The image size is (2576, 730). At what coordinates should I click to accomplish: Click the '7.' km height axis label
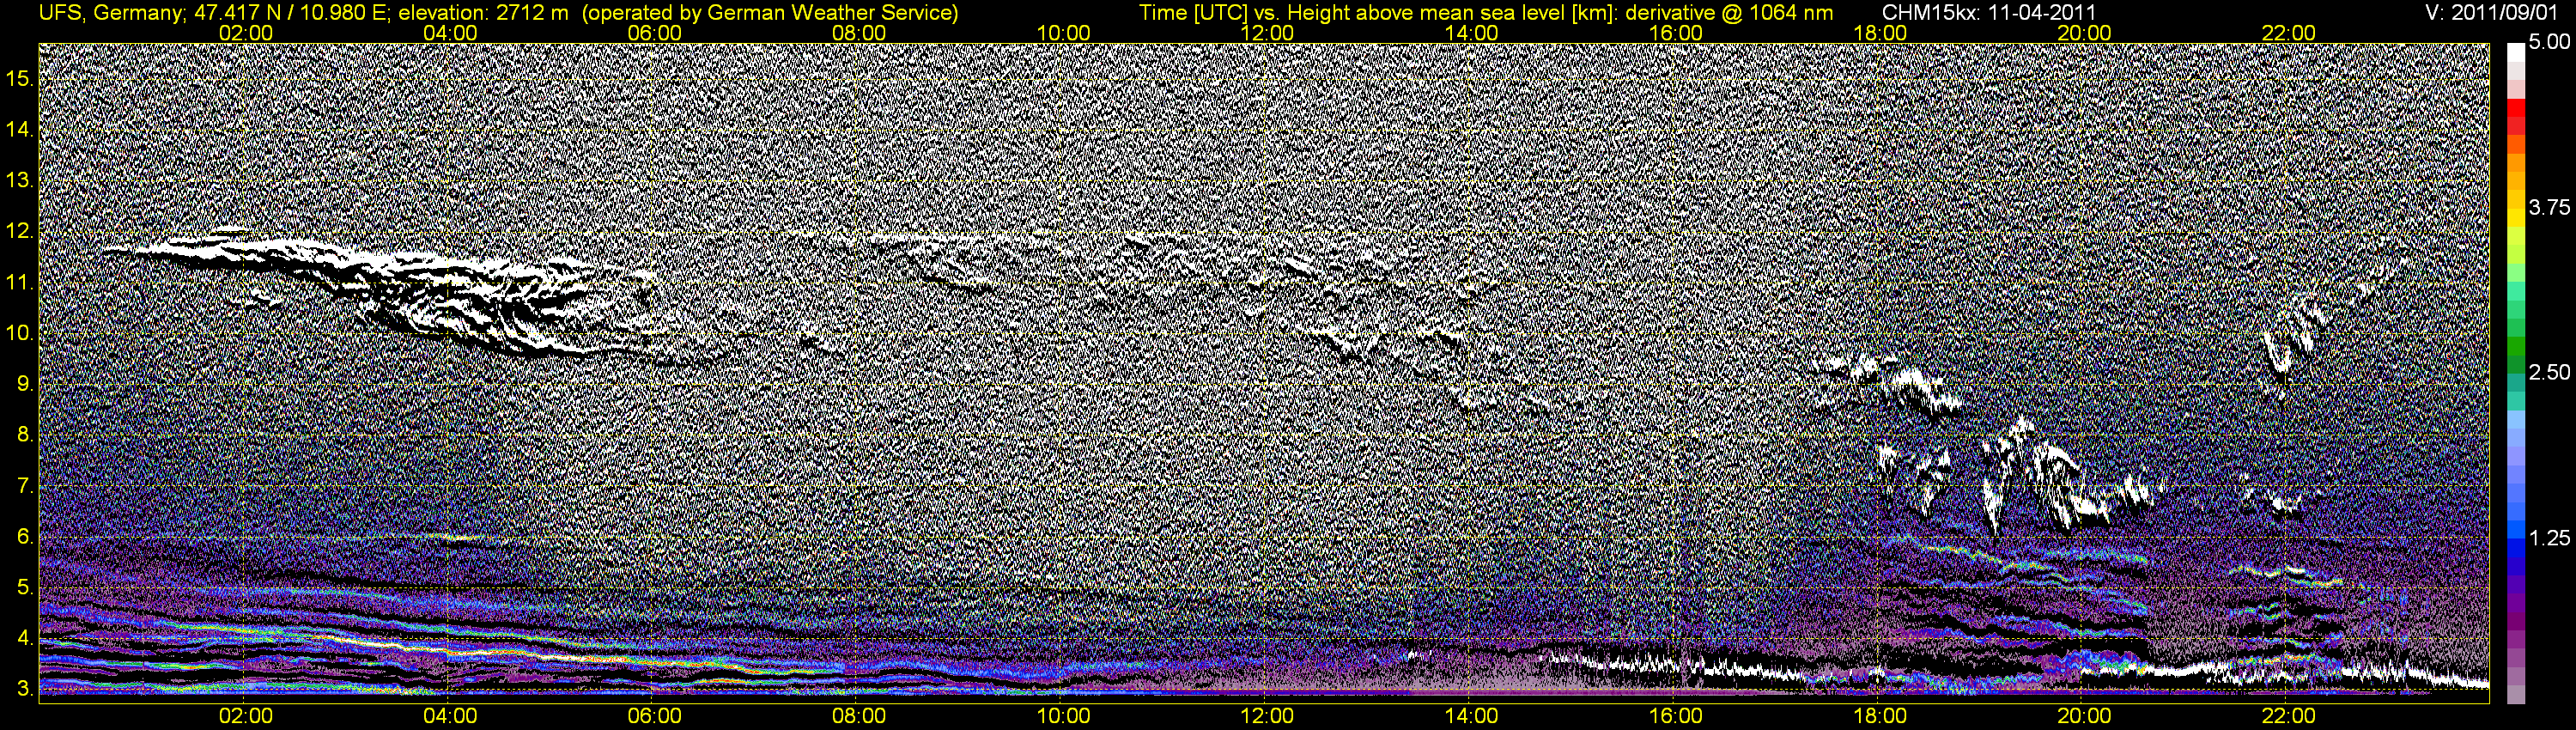coord(26,486)
